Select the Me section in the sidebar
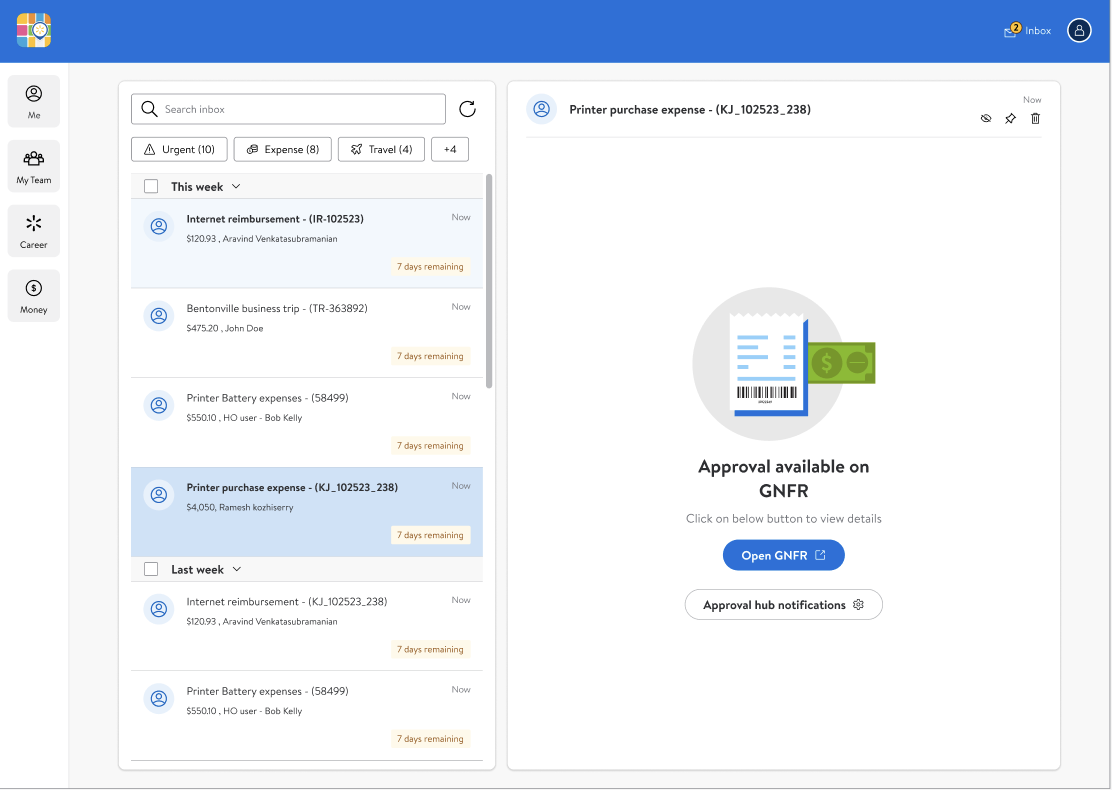The height and width of the screenshot is (790, 1112). [x=33, y=101]
